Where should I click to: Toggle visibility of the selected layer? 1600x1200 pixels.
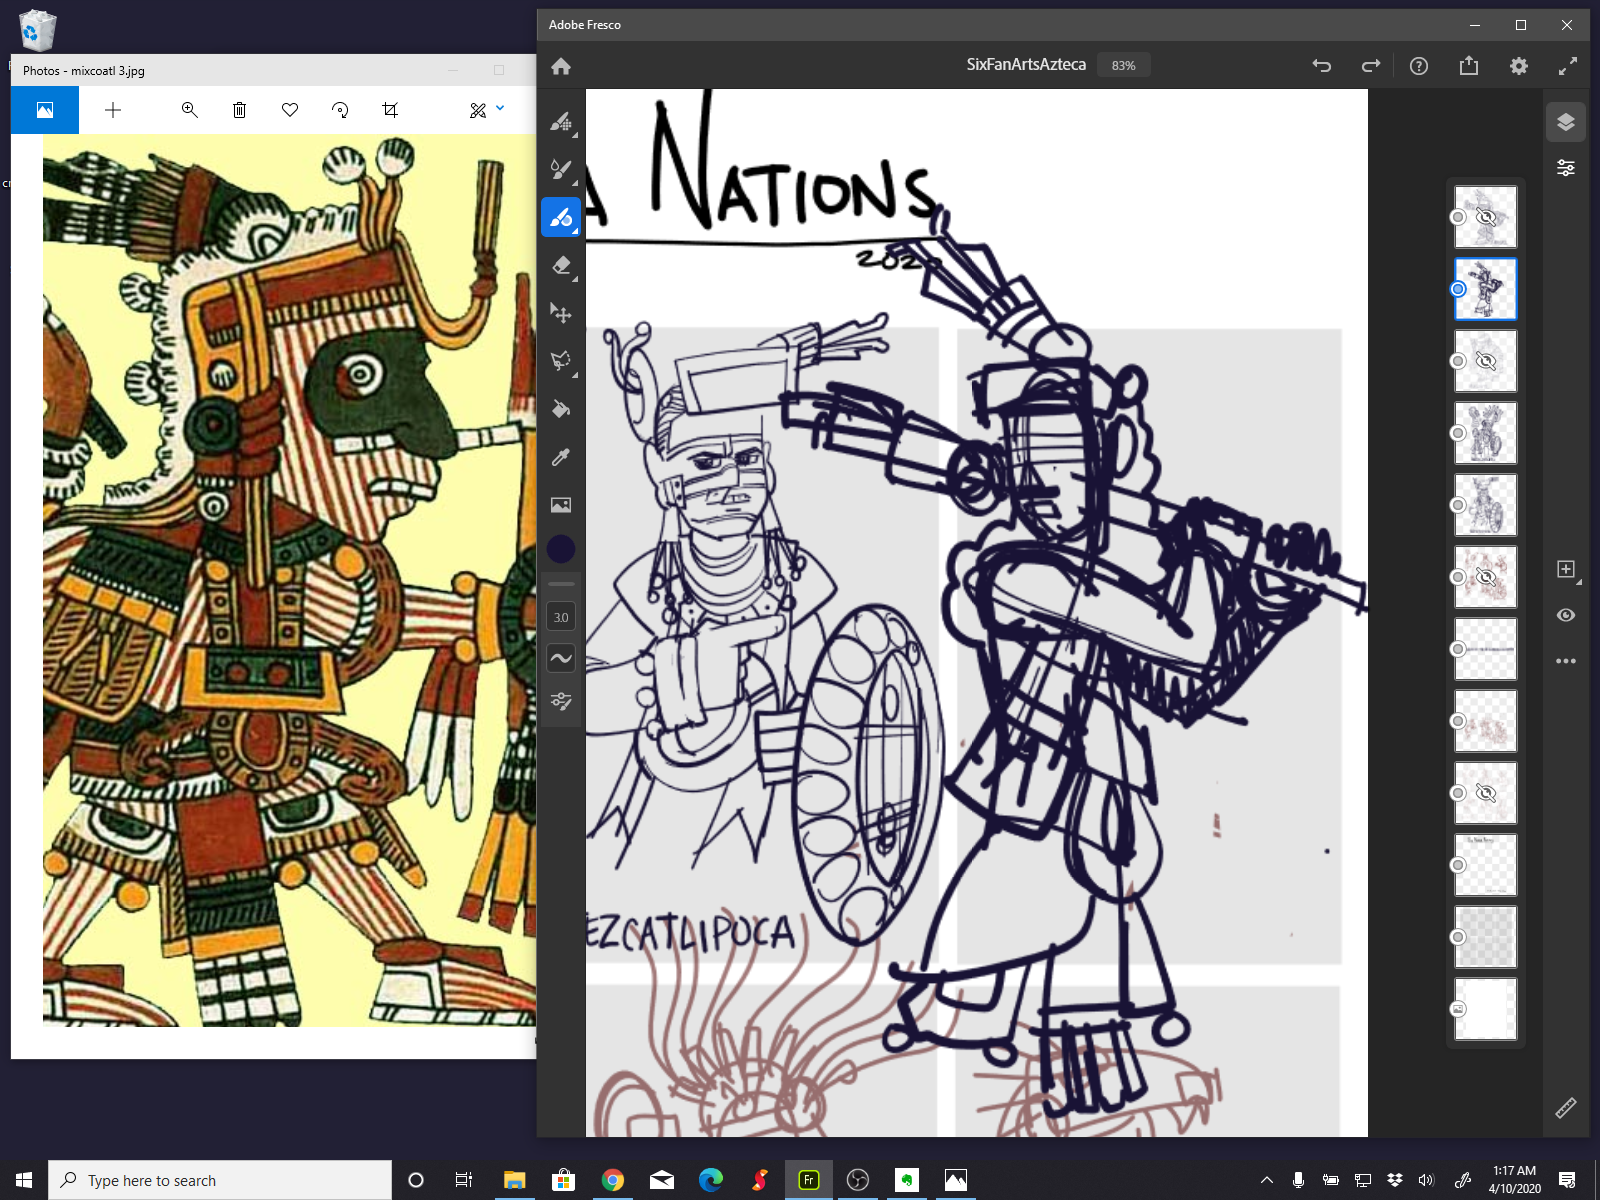pos(1566,615)
